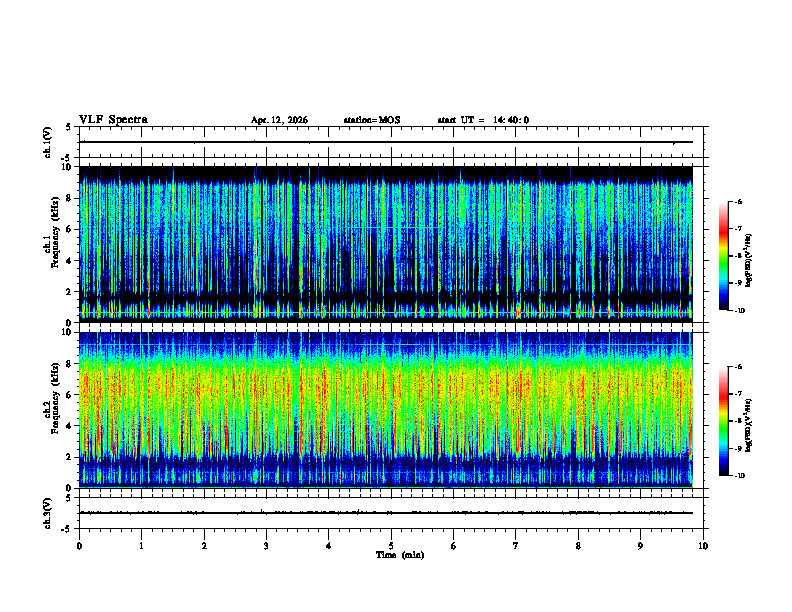Click the time axis tick label "7"
The width and height of the screenshot is (792, 612).
click(x=516, y=546)
